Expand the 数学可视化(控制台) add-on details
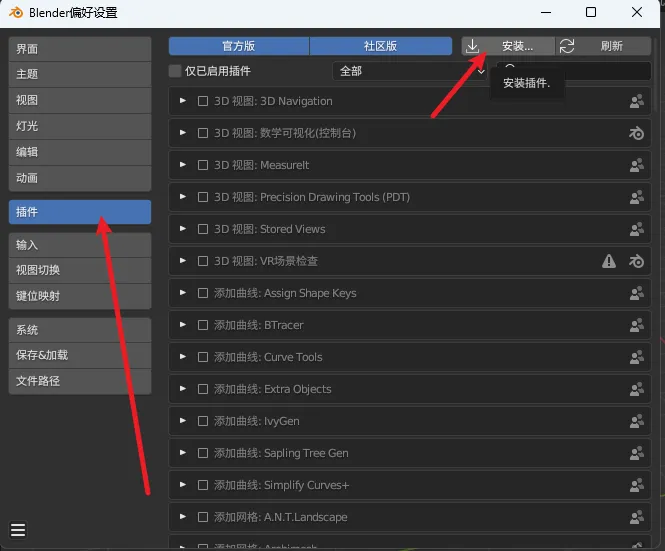The width and height of the screenshot is (665, 551). (x=183, y=133)
